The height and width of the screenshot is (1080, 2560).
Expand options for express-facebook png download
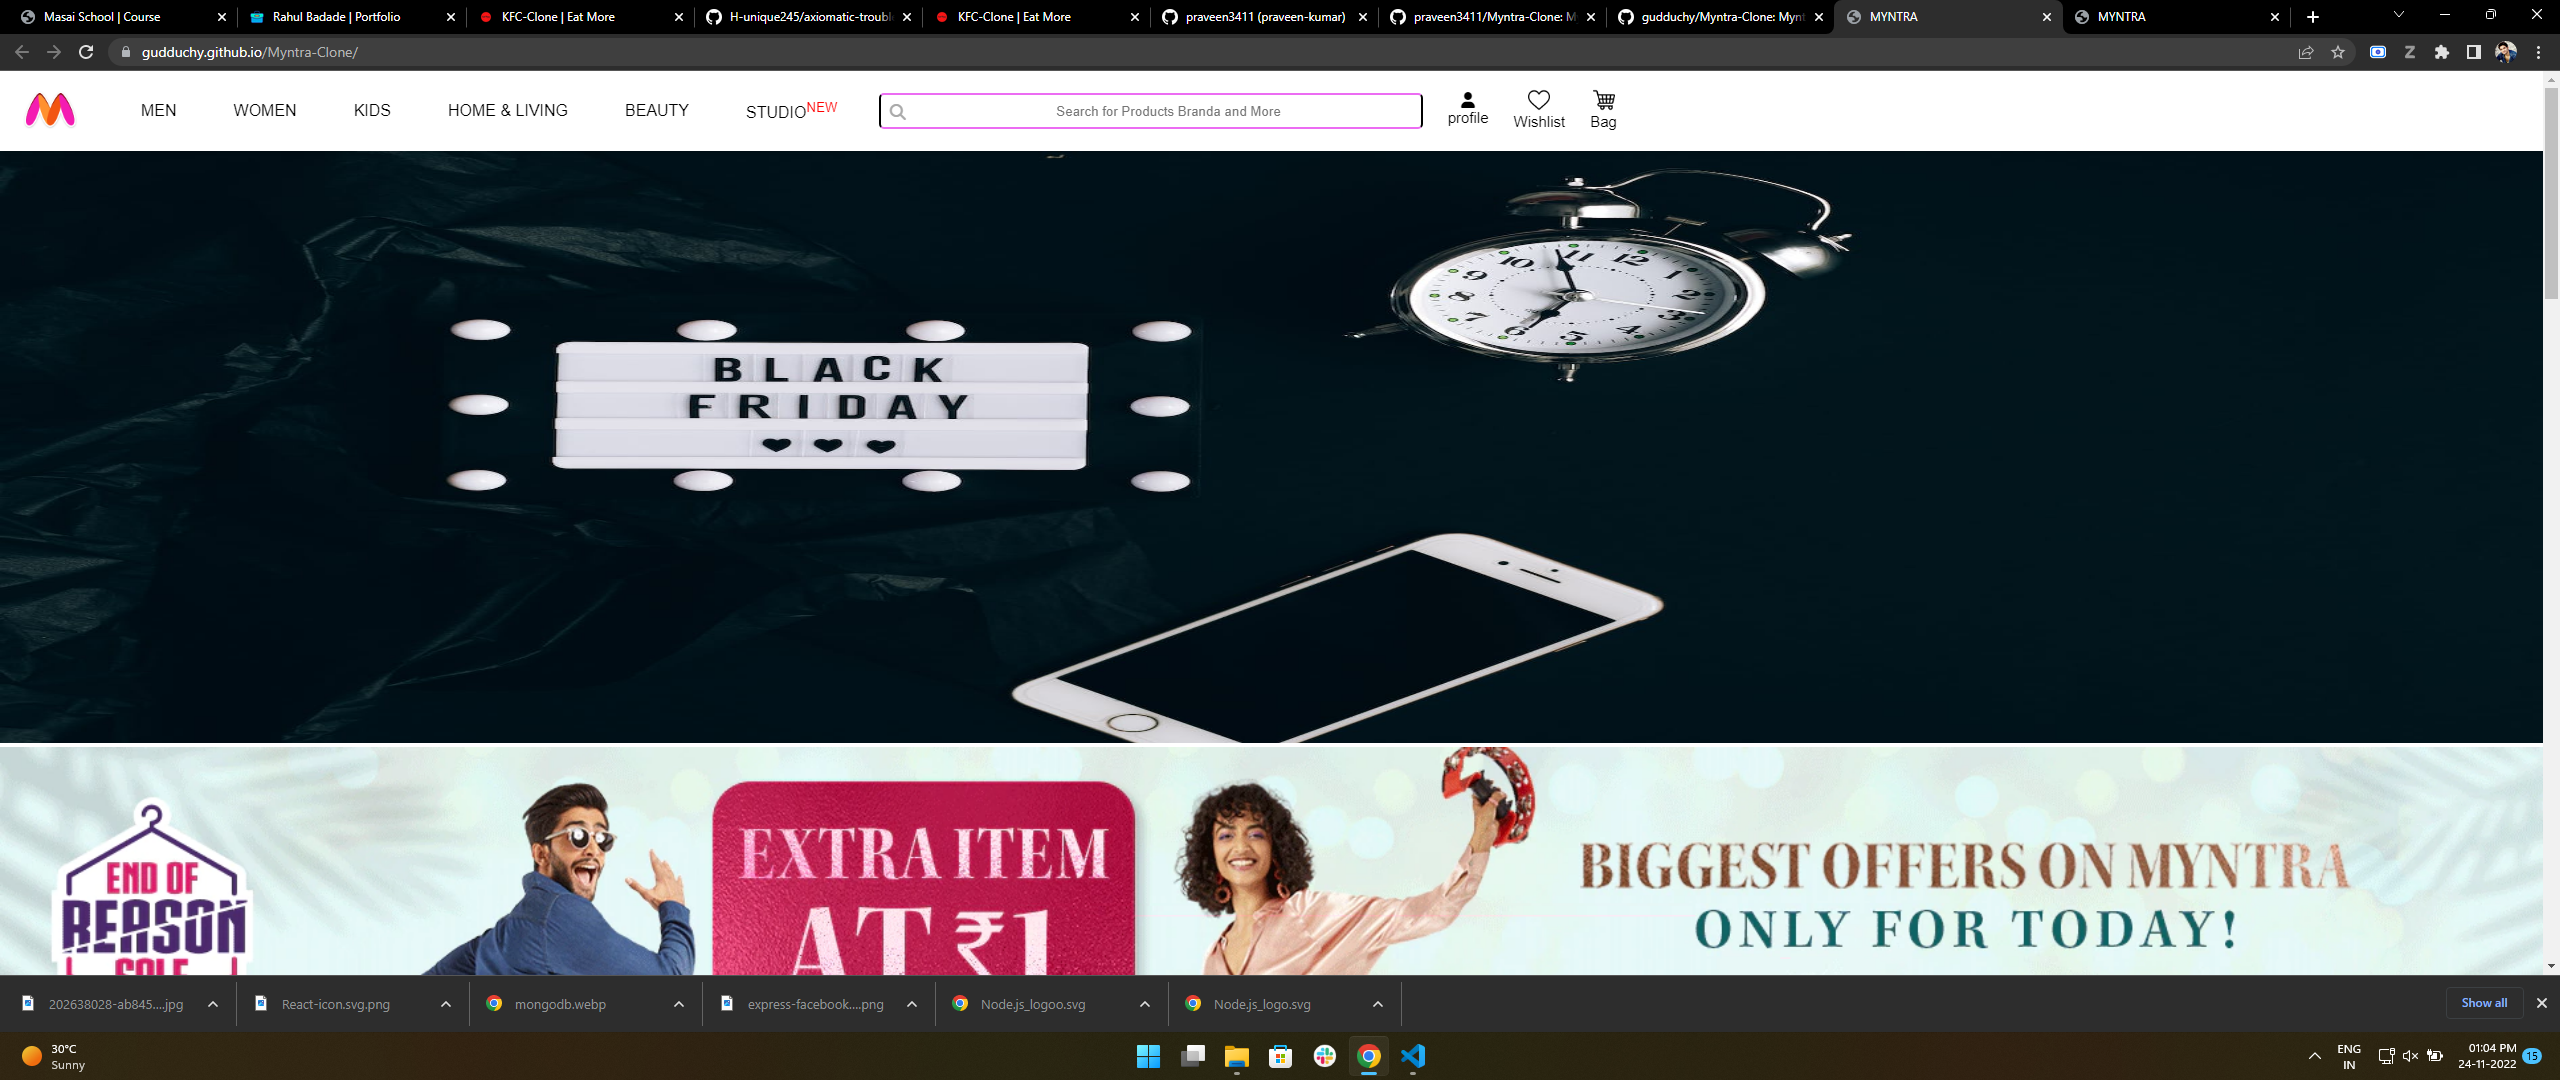click(912, 1004)
